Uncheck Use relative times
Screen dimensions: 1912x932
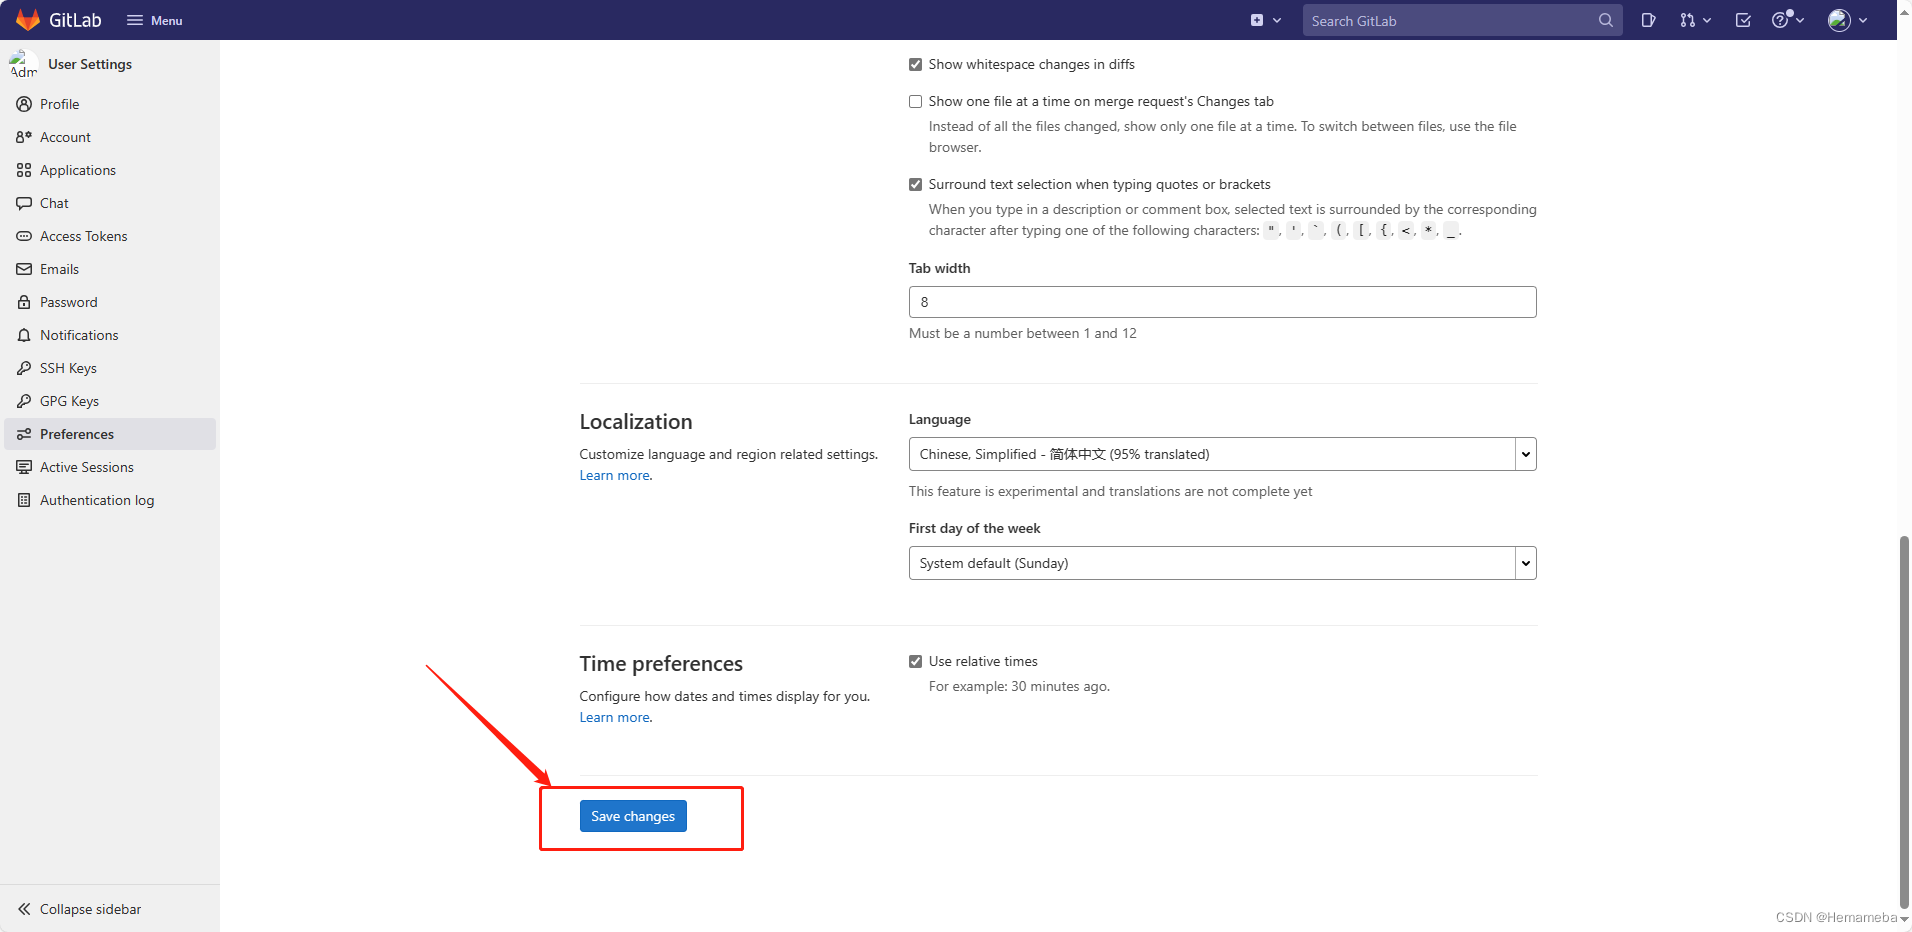[x=915, y=662]
